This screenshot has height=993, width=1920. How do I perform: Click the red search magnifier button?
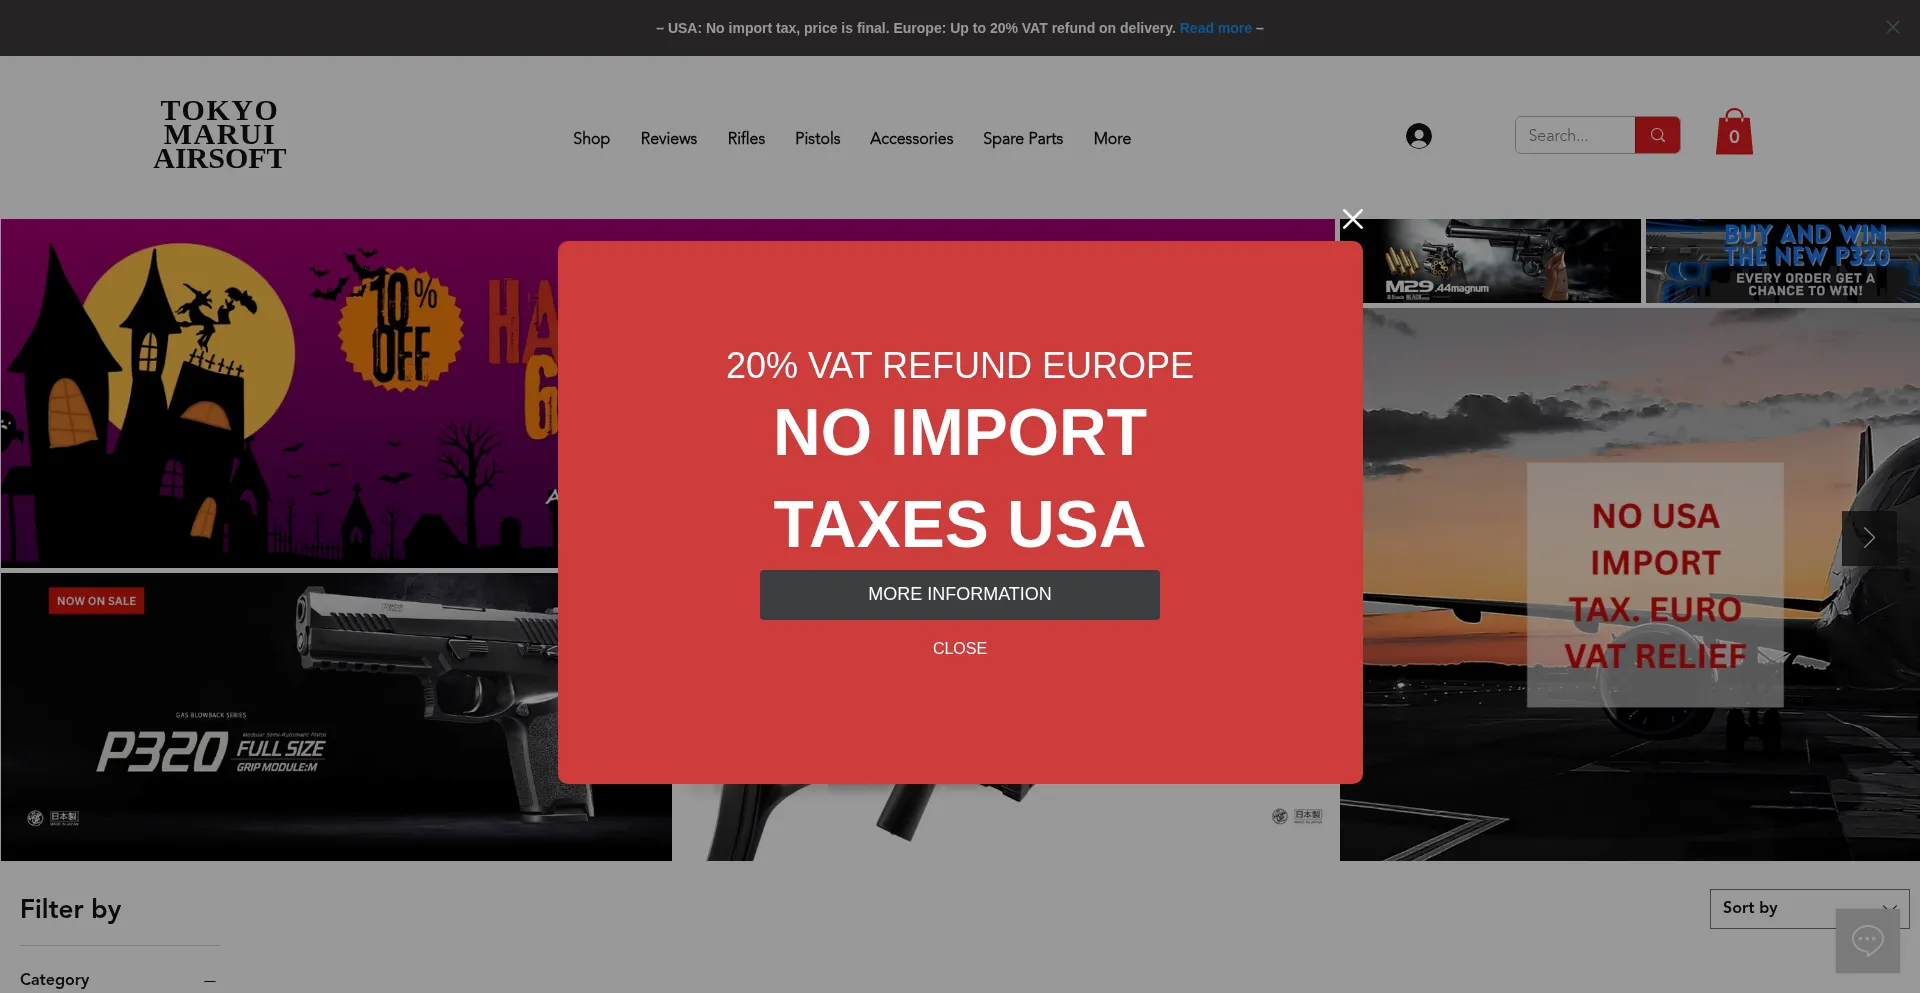point(1657,135)
